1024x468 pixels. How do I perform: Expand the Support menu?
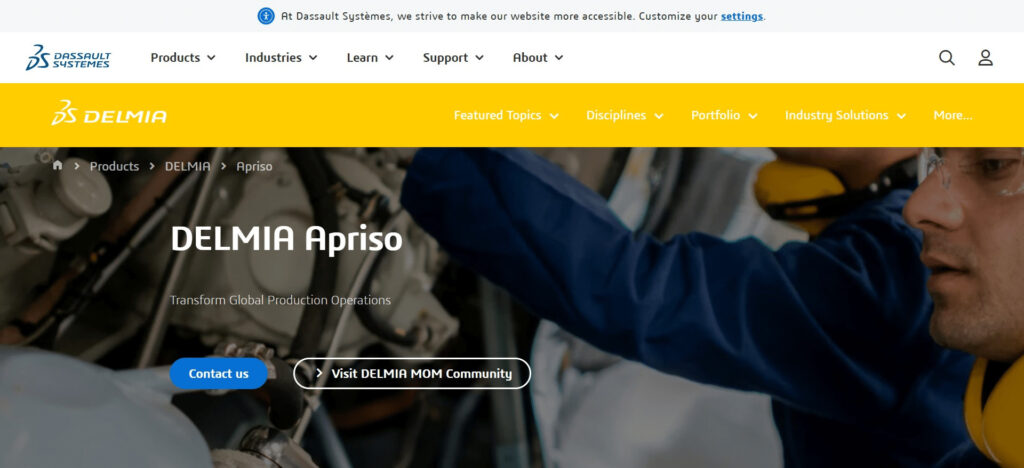click(453, 57)
